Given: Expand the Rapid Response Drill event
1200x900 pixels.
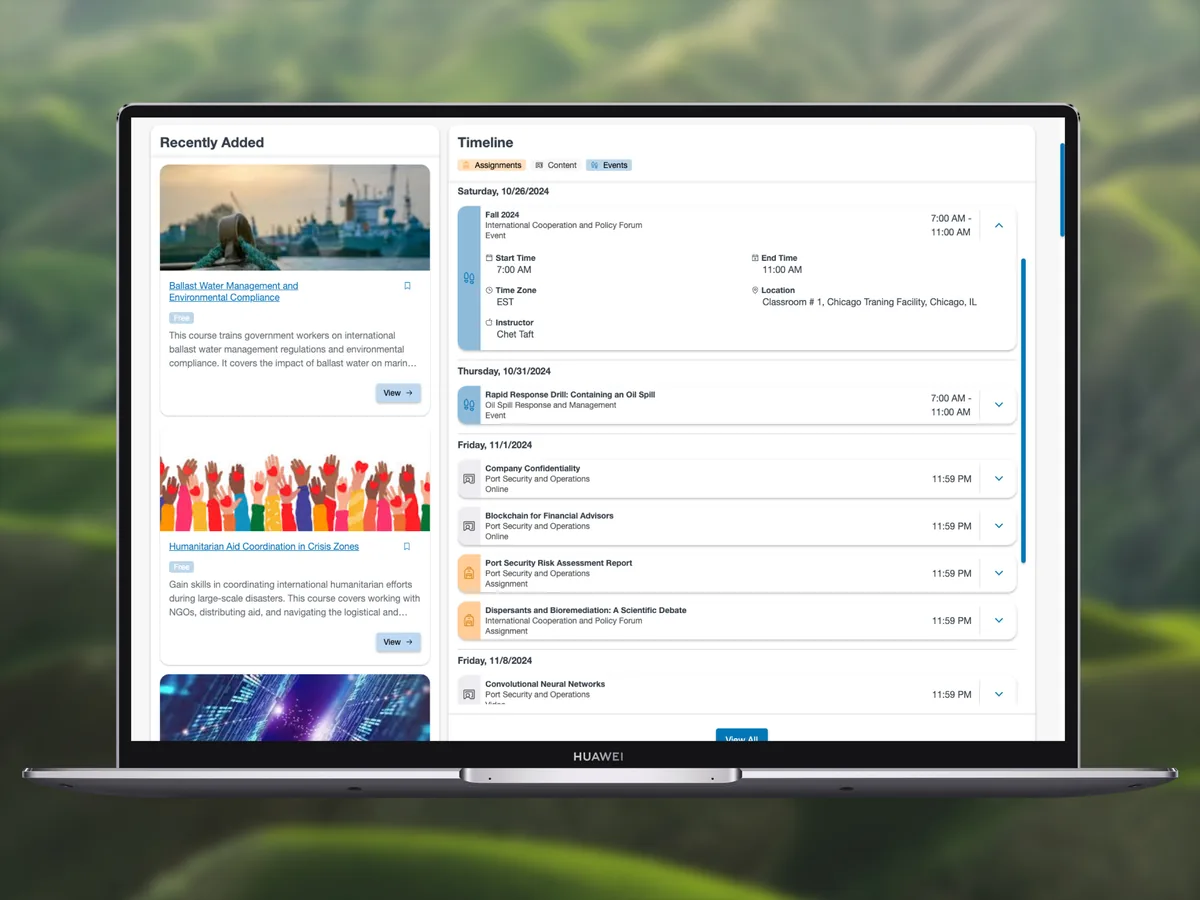Looking at the screenshot, I should [x=998, y=405].
